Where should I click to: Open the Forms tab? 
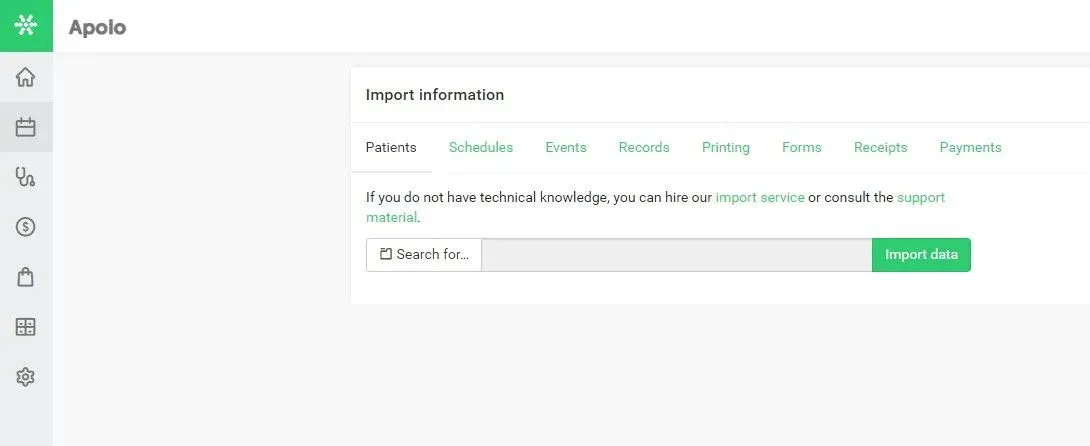802,147
